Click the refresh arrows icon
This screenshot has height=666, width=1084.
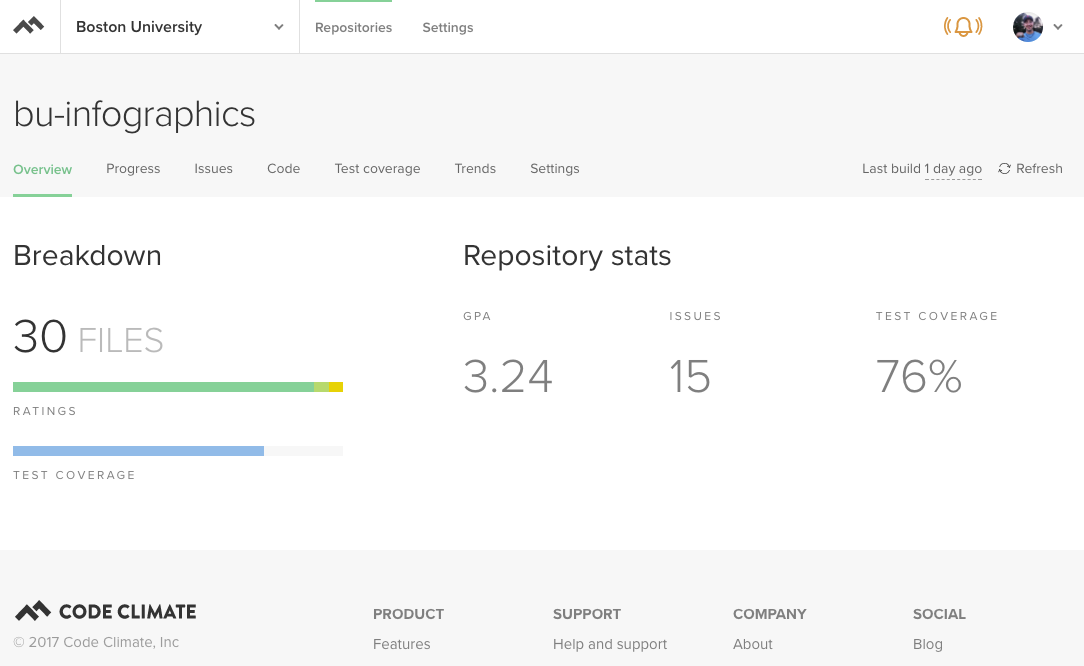tap(1004, 169)
